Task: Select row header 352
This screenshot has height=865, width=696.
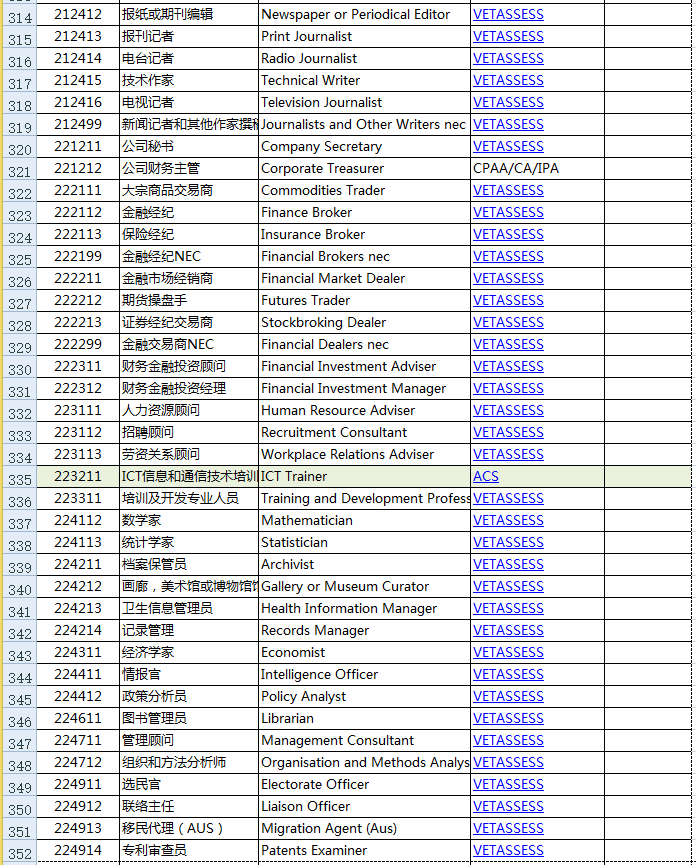Action: 19,851
